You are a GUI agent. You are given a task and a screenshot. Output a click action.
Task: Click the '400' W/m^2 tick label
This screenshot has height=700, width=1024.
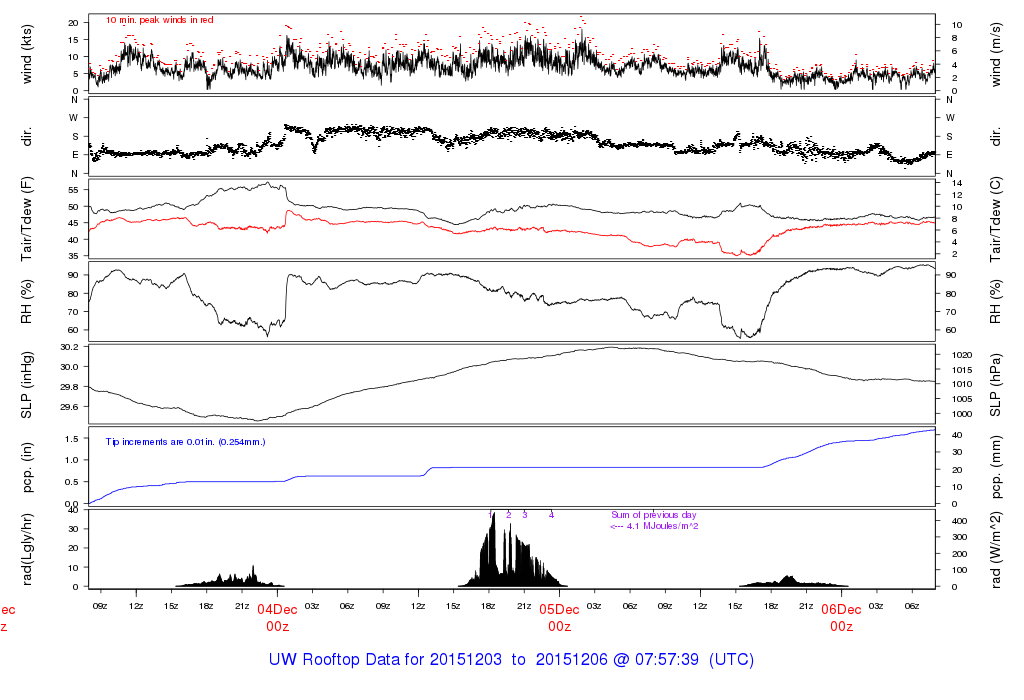pos(959,521)
